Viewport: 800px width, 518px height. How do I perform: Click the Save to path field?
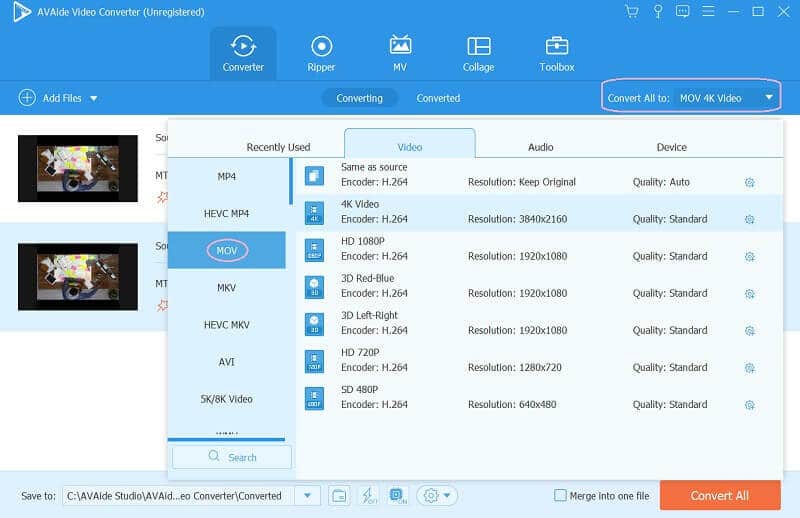point(179,496)
